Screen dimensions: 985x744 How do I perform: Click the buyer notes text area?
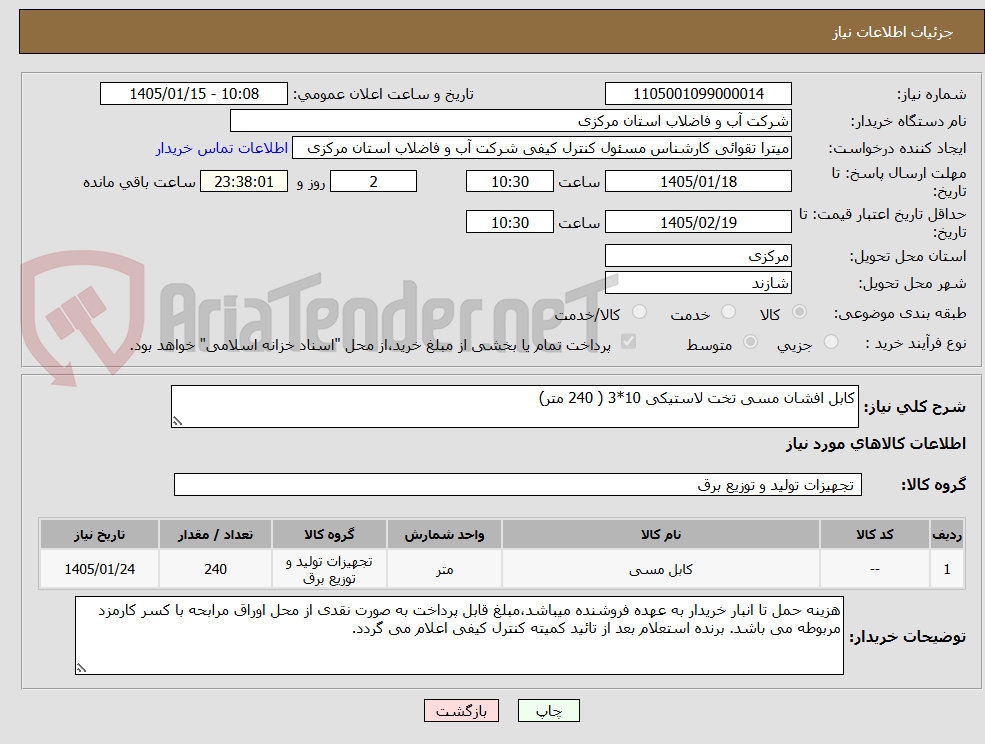[459, 636]
